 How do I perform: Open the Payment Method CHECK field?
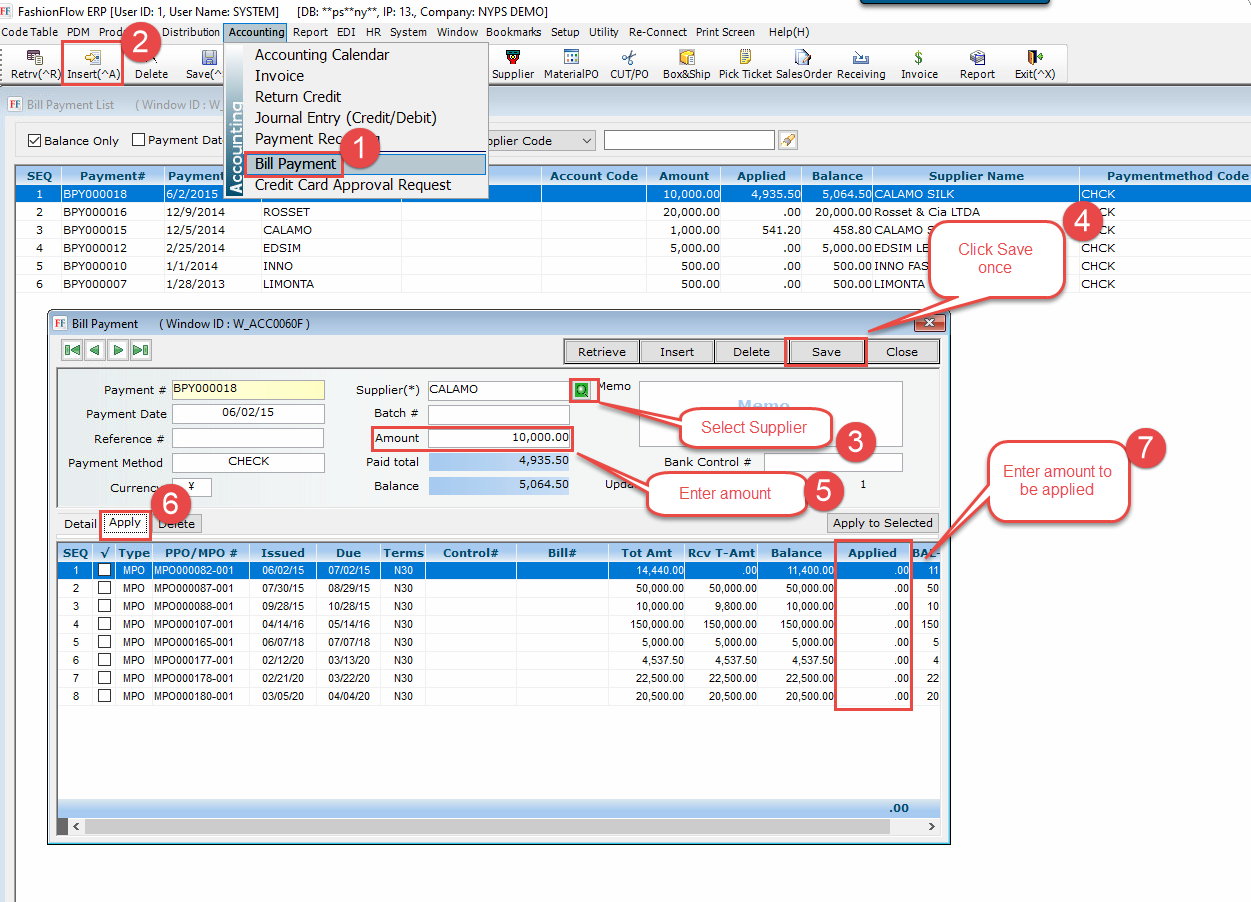coord(248,462)
